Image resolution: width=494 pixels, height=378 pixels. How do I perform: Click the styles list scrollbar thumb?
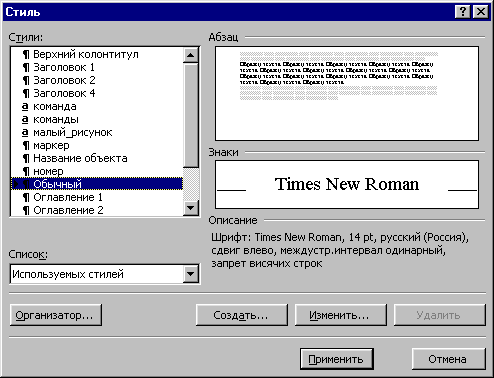[x=191, y=115]
